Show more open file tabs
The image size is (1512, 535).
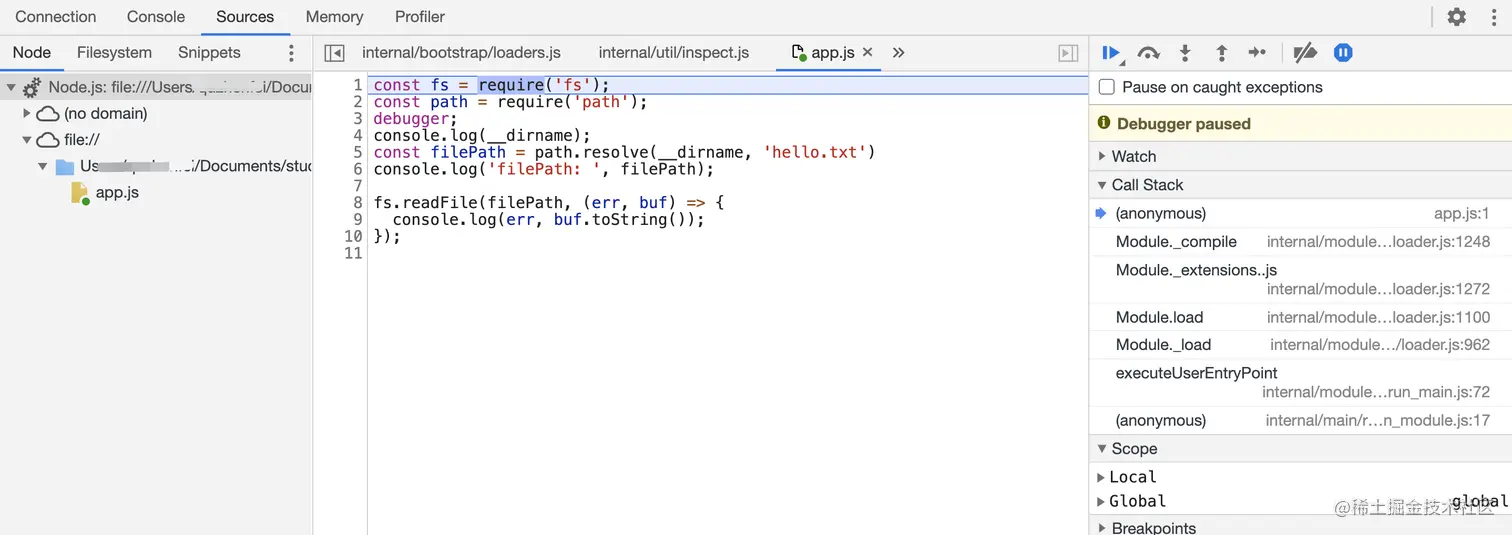pyautogui.click(x=898, y=53)
